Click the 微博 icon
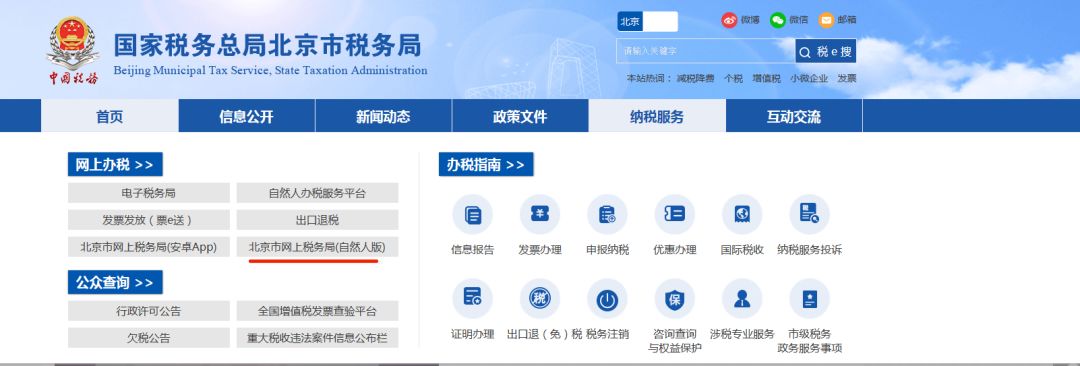Viewport: 1080px width, 366px height. pyautogui.click(x=729, y=20)
